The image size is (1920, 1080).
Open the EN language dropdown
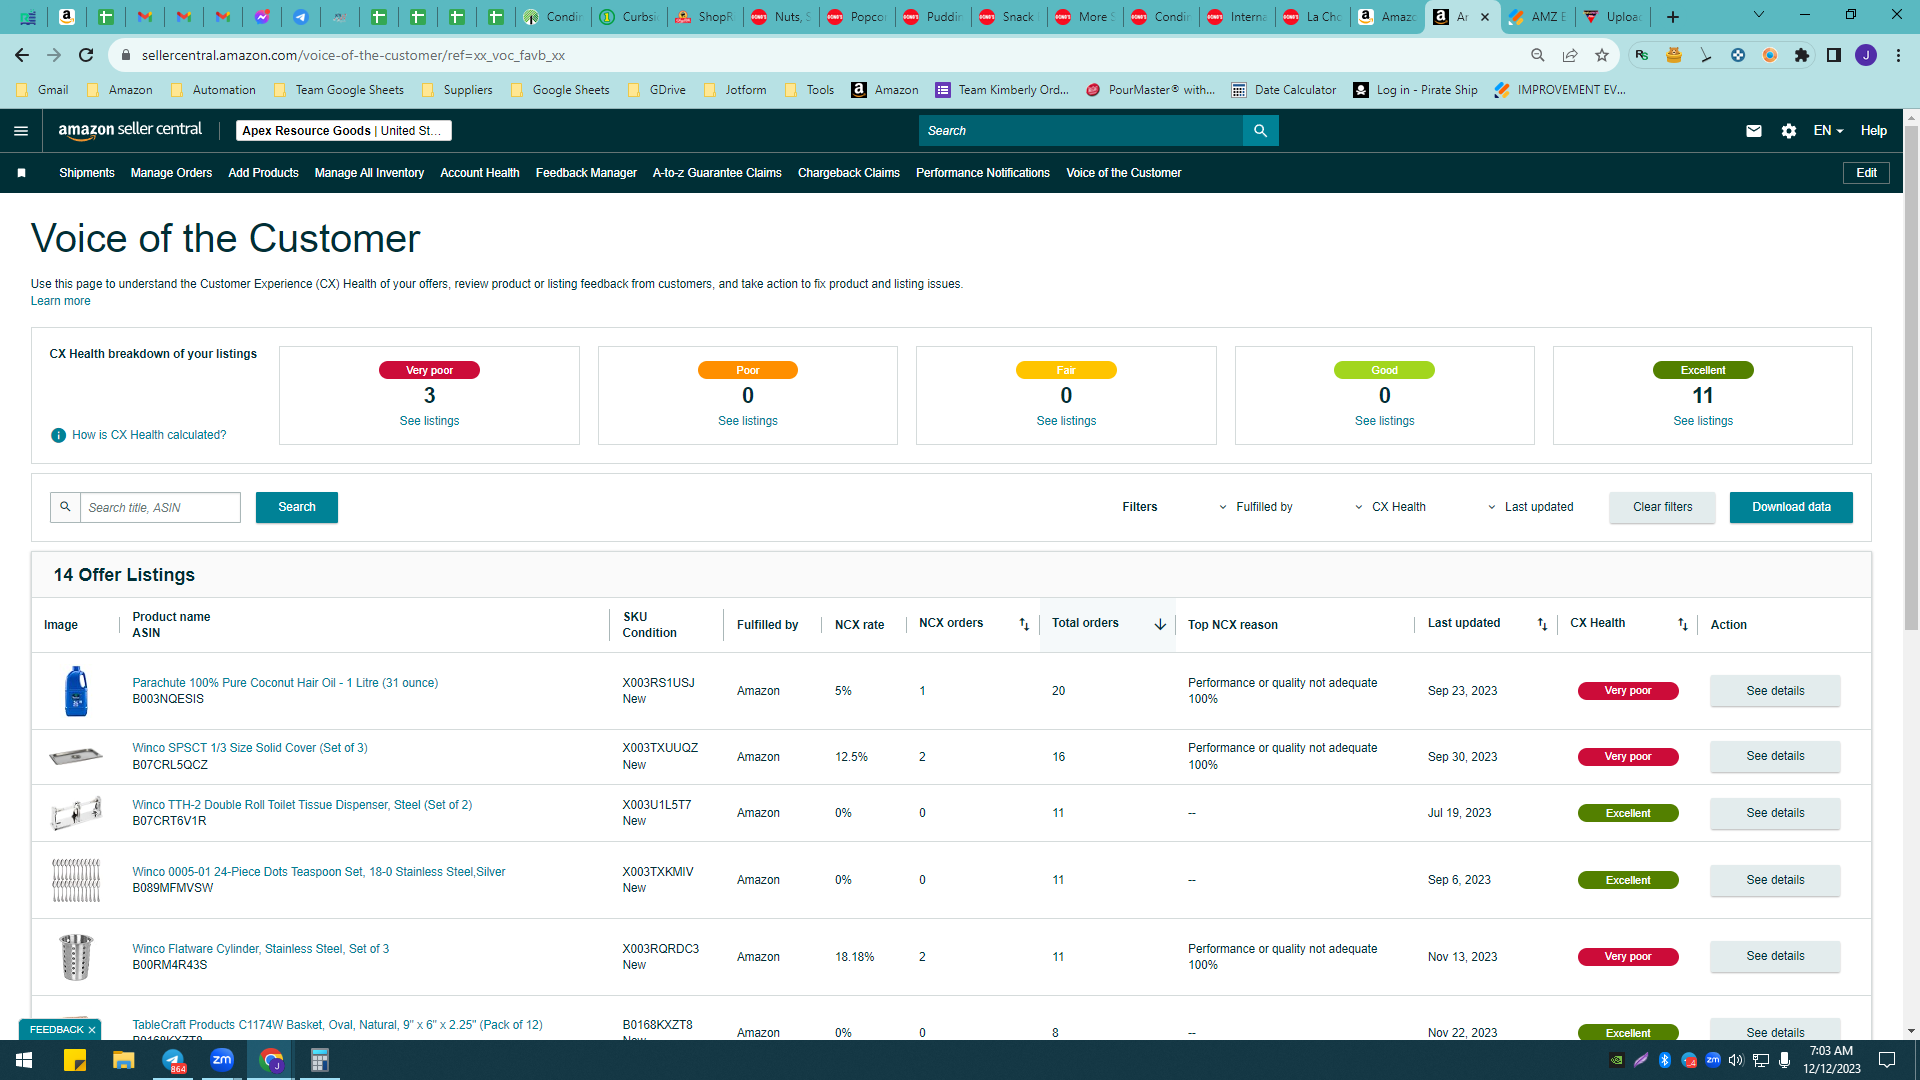[1828, 131]
